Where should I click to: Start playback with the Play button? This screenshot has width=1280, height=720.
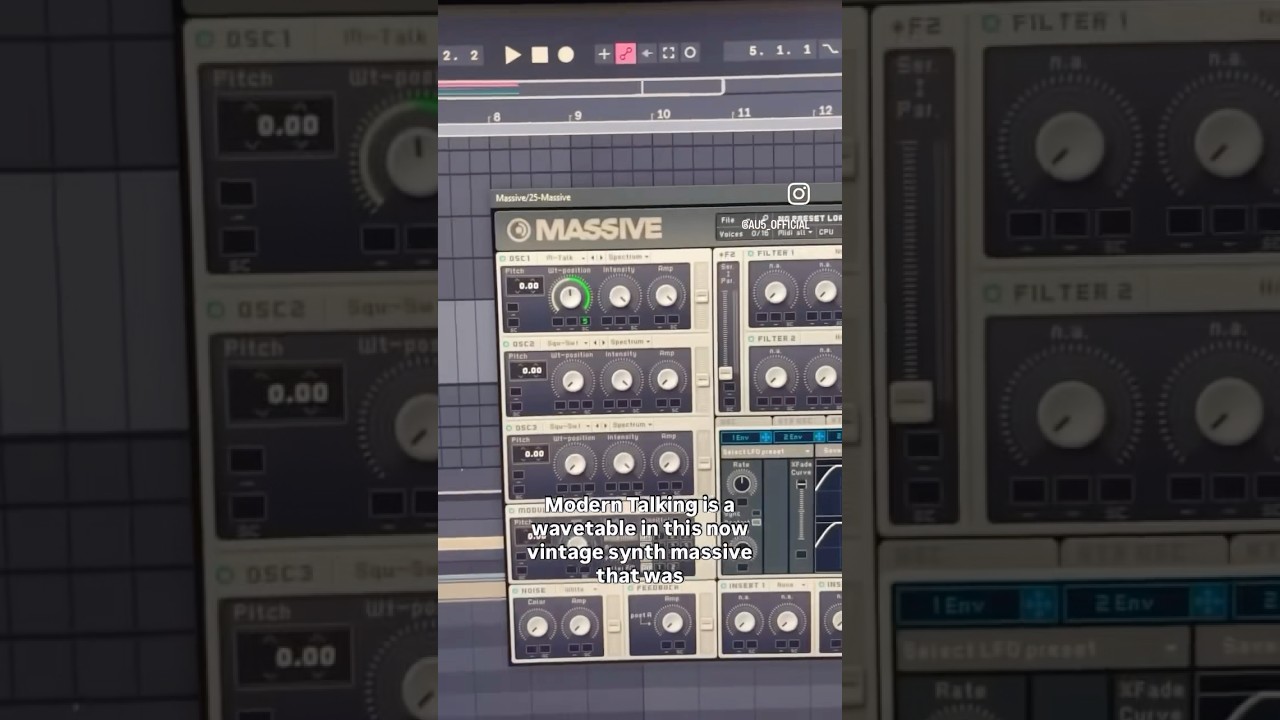(x=513, y=55)
